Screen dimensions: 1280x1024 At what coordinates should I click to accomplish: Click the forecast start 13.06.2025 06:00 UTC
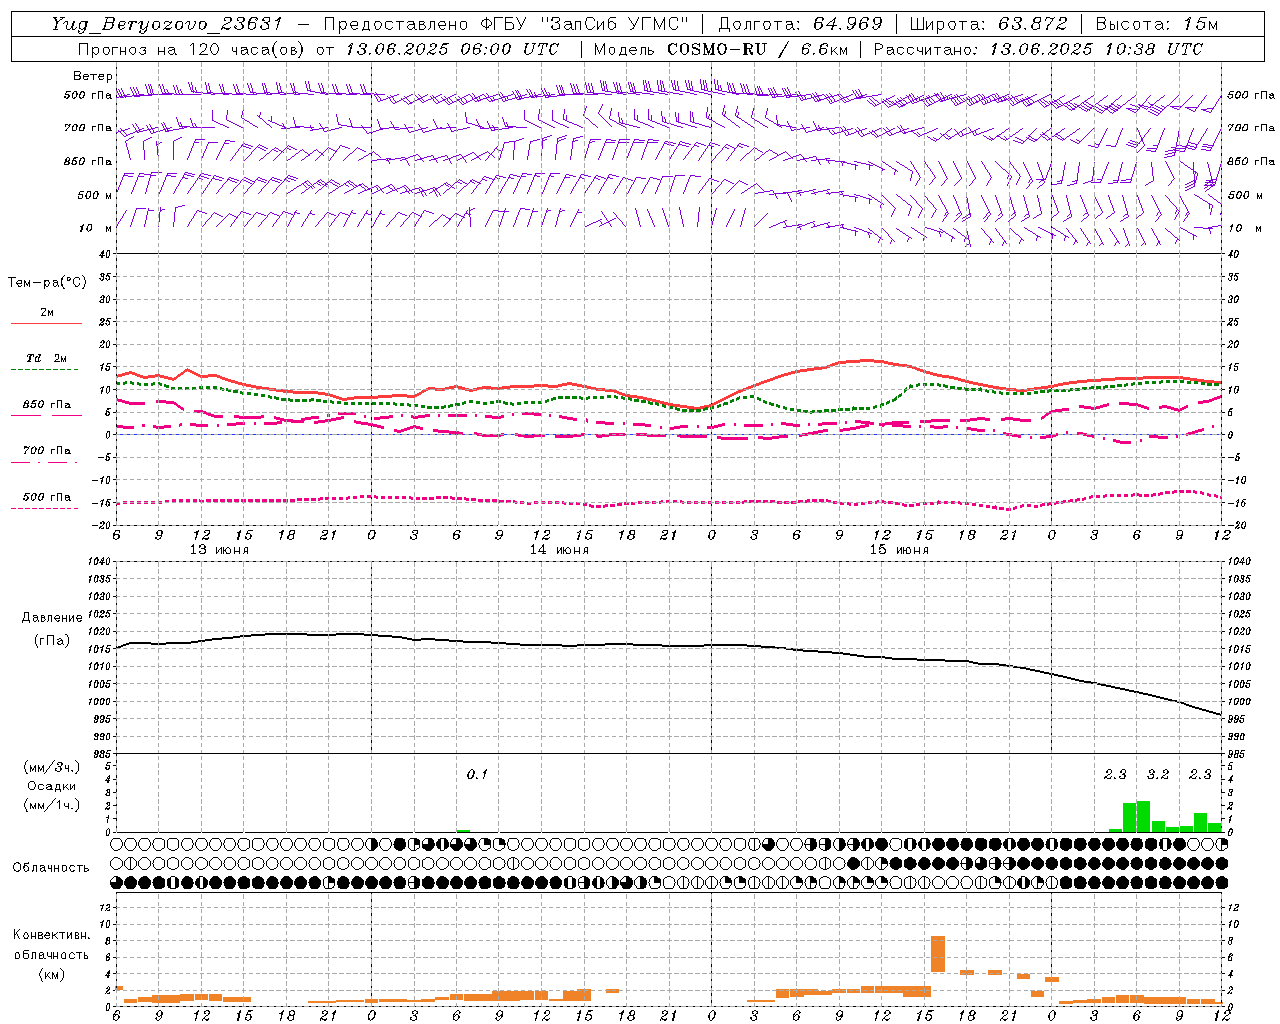(x=451, y=49)
